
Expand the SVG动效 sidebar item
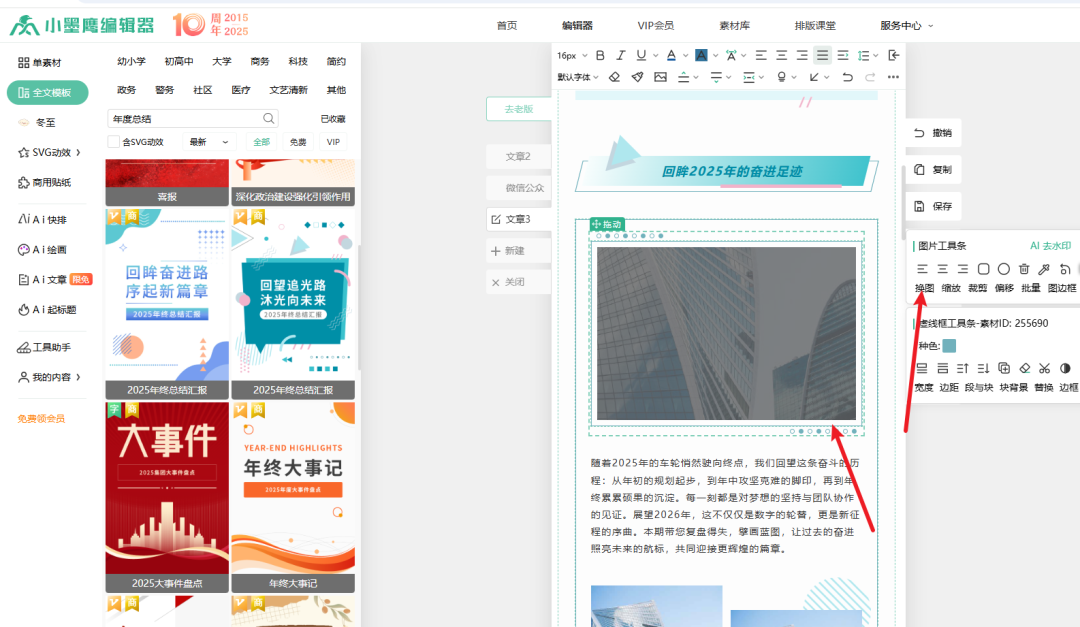[x=50, y=152]
